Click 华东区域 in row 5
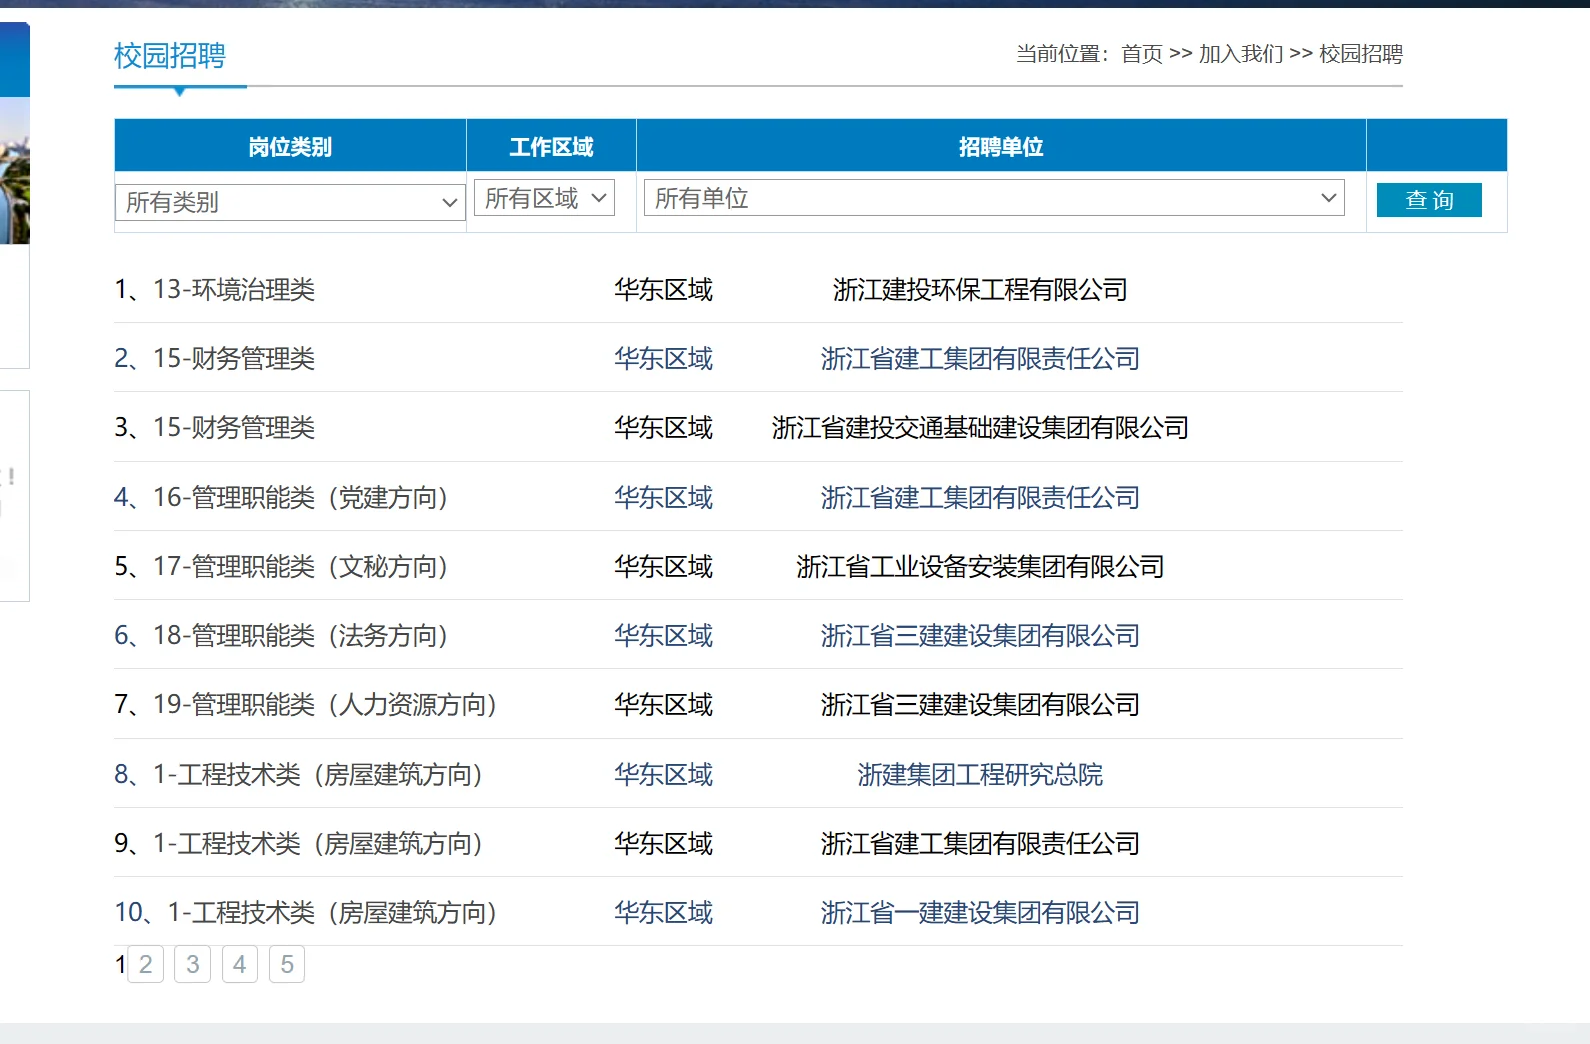1590x1044 pixels. 664,567
